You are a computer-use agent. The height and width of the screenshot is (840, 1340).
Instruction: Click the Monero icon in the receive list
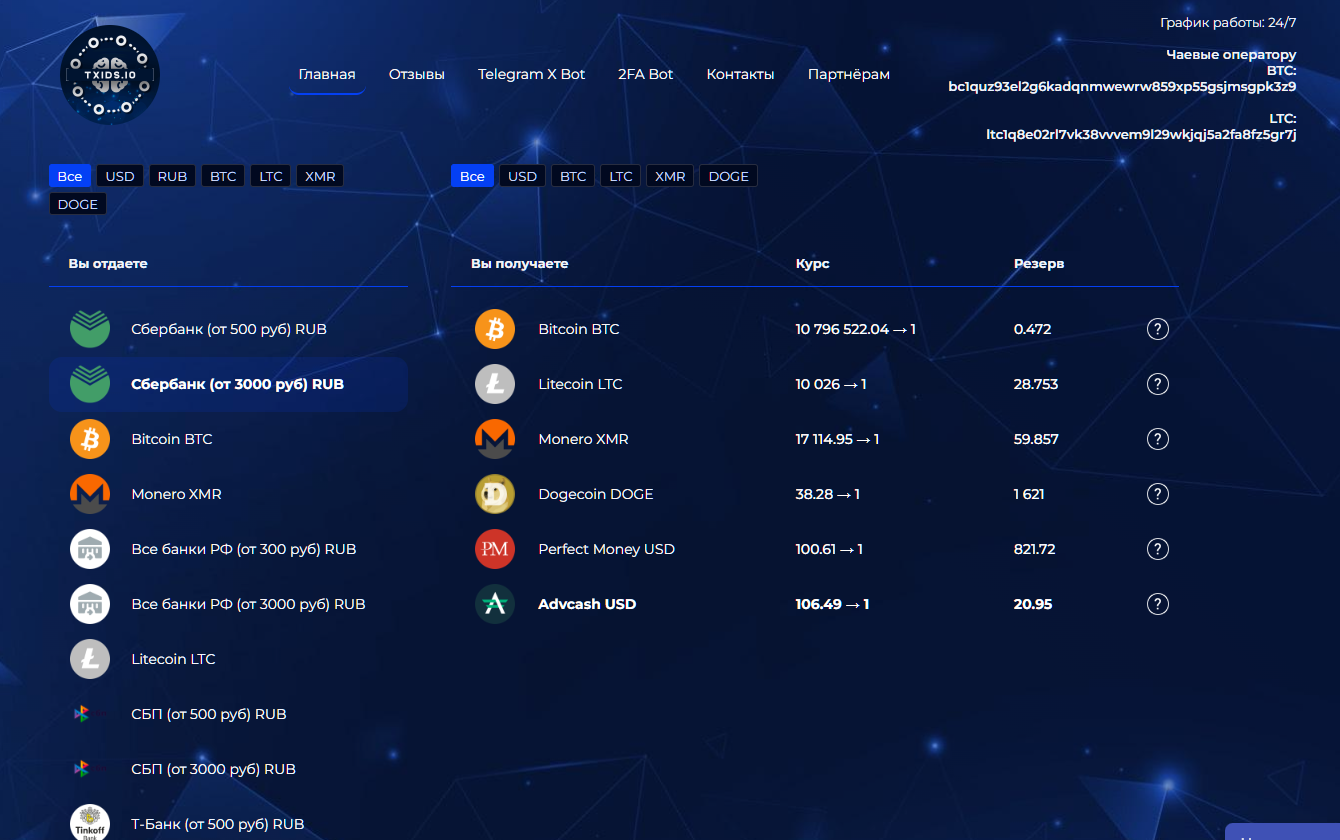[495, 439]
